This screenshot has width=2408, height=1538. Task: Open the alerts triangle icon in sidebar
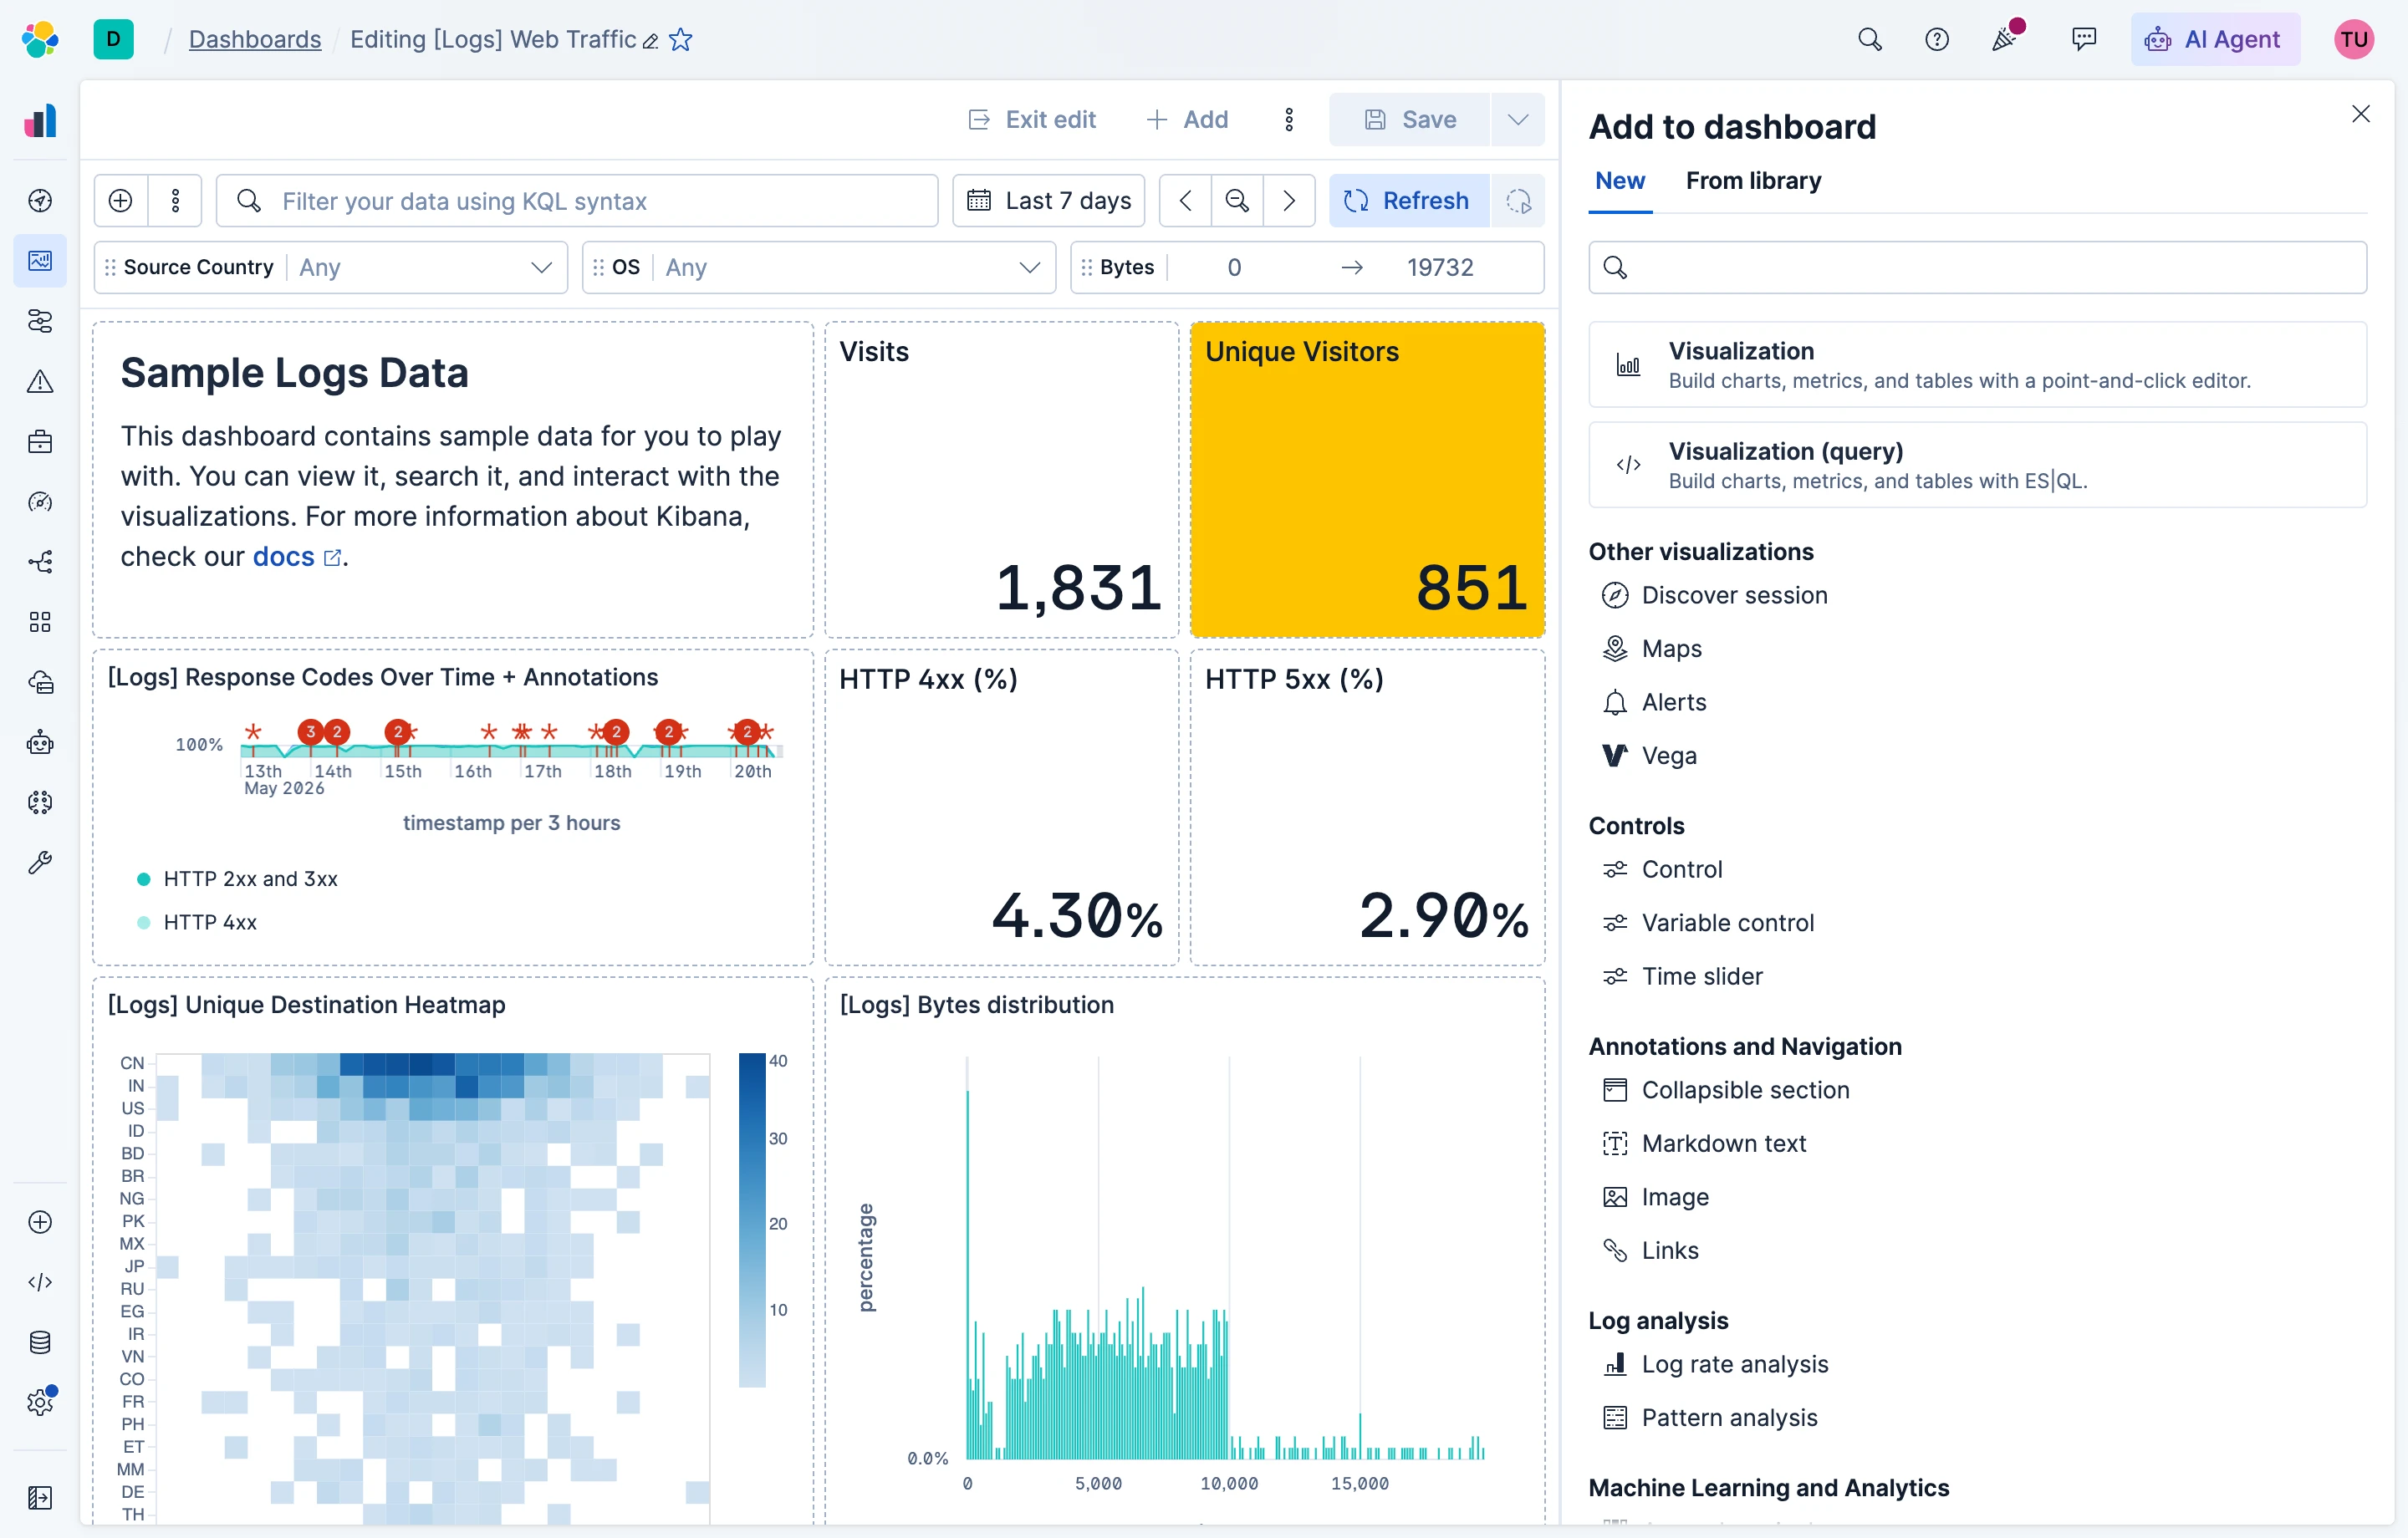pyautogui.click(x=40, y=381)
